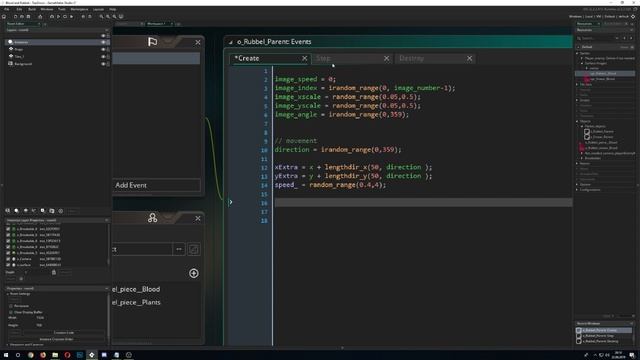
Task: Click the open object icon beside ellipsis
Action: point(194,249)
